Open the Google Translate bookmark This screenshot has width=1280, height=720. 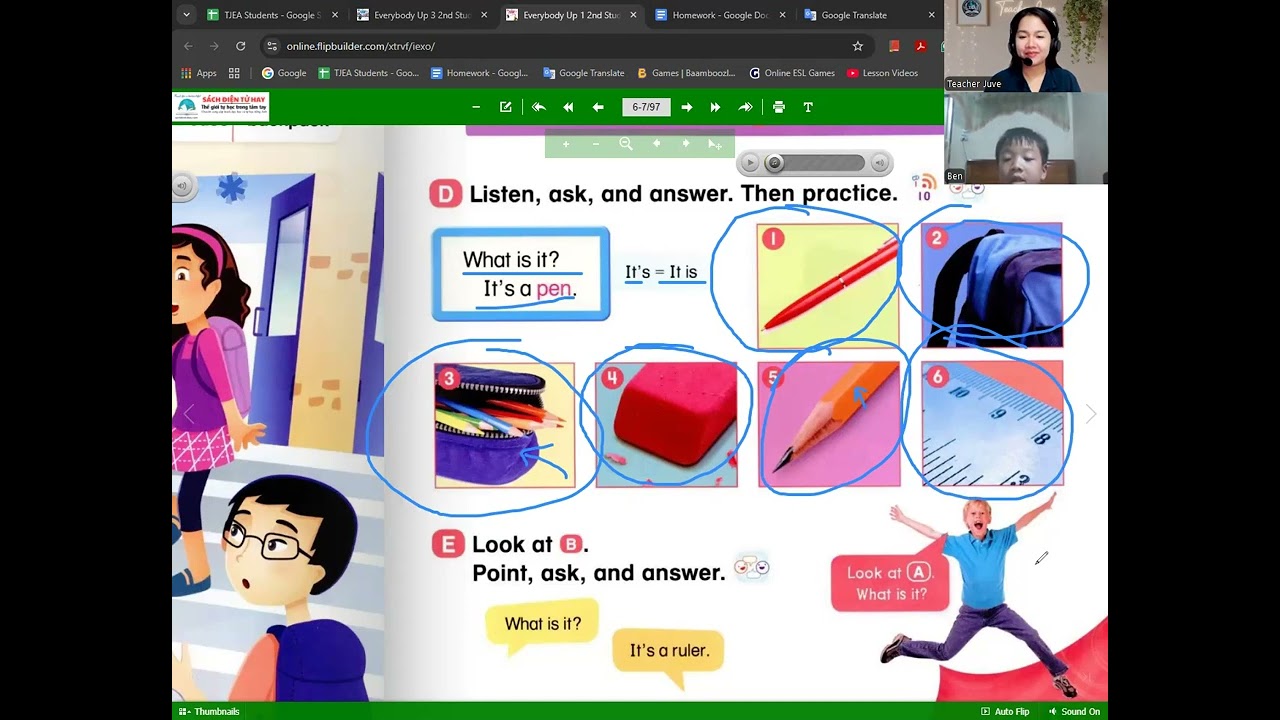pos(584,73)
